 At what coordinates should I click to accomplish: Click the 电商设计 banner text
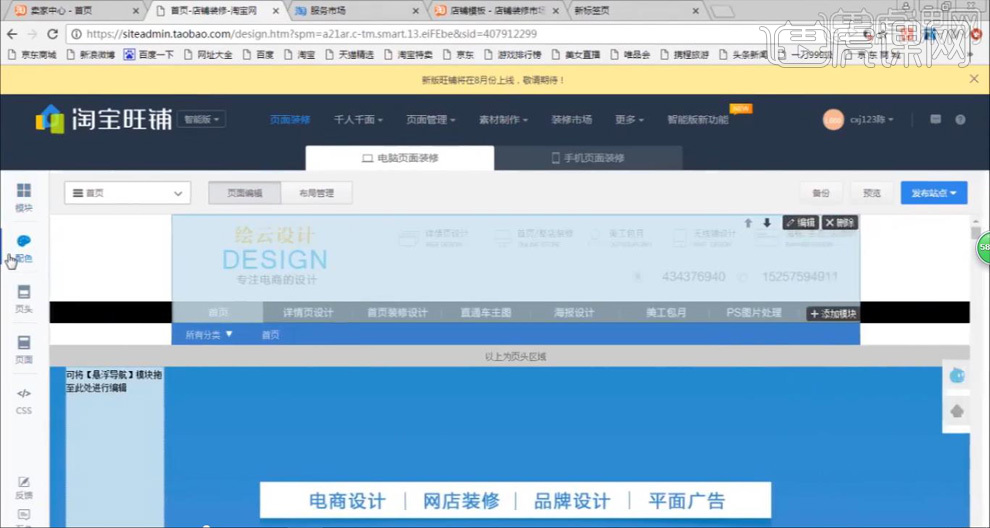(347, 501)
